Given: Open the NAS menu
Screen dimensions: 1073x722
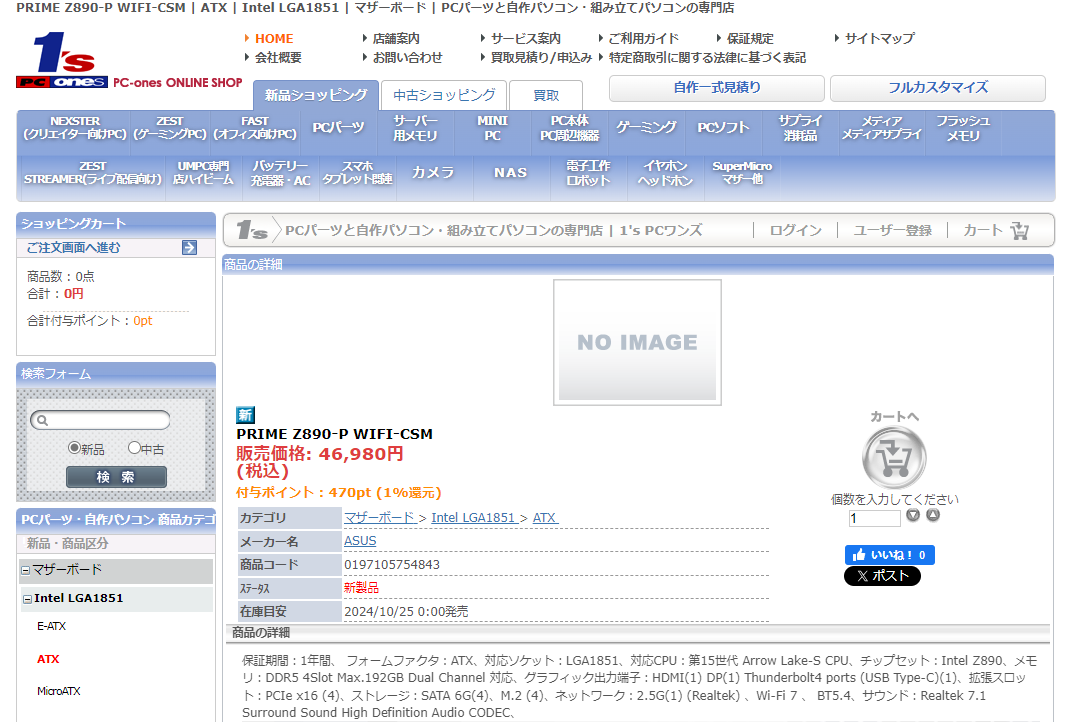Looking at the screenshot, I should 510,173.
